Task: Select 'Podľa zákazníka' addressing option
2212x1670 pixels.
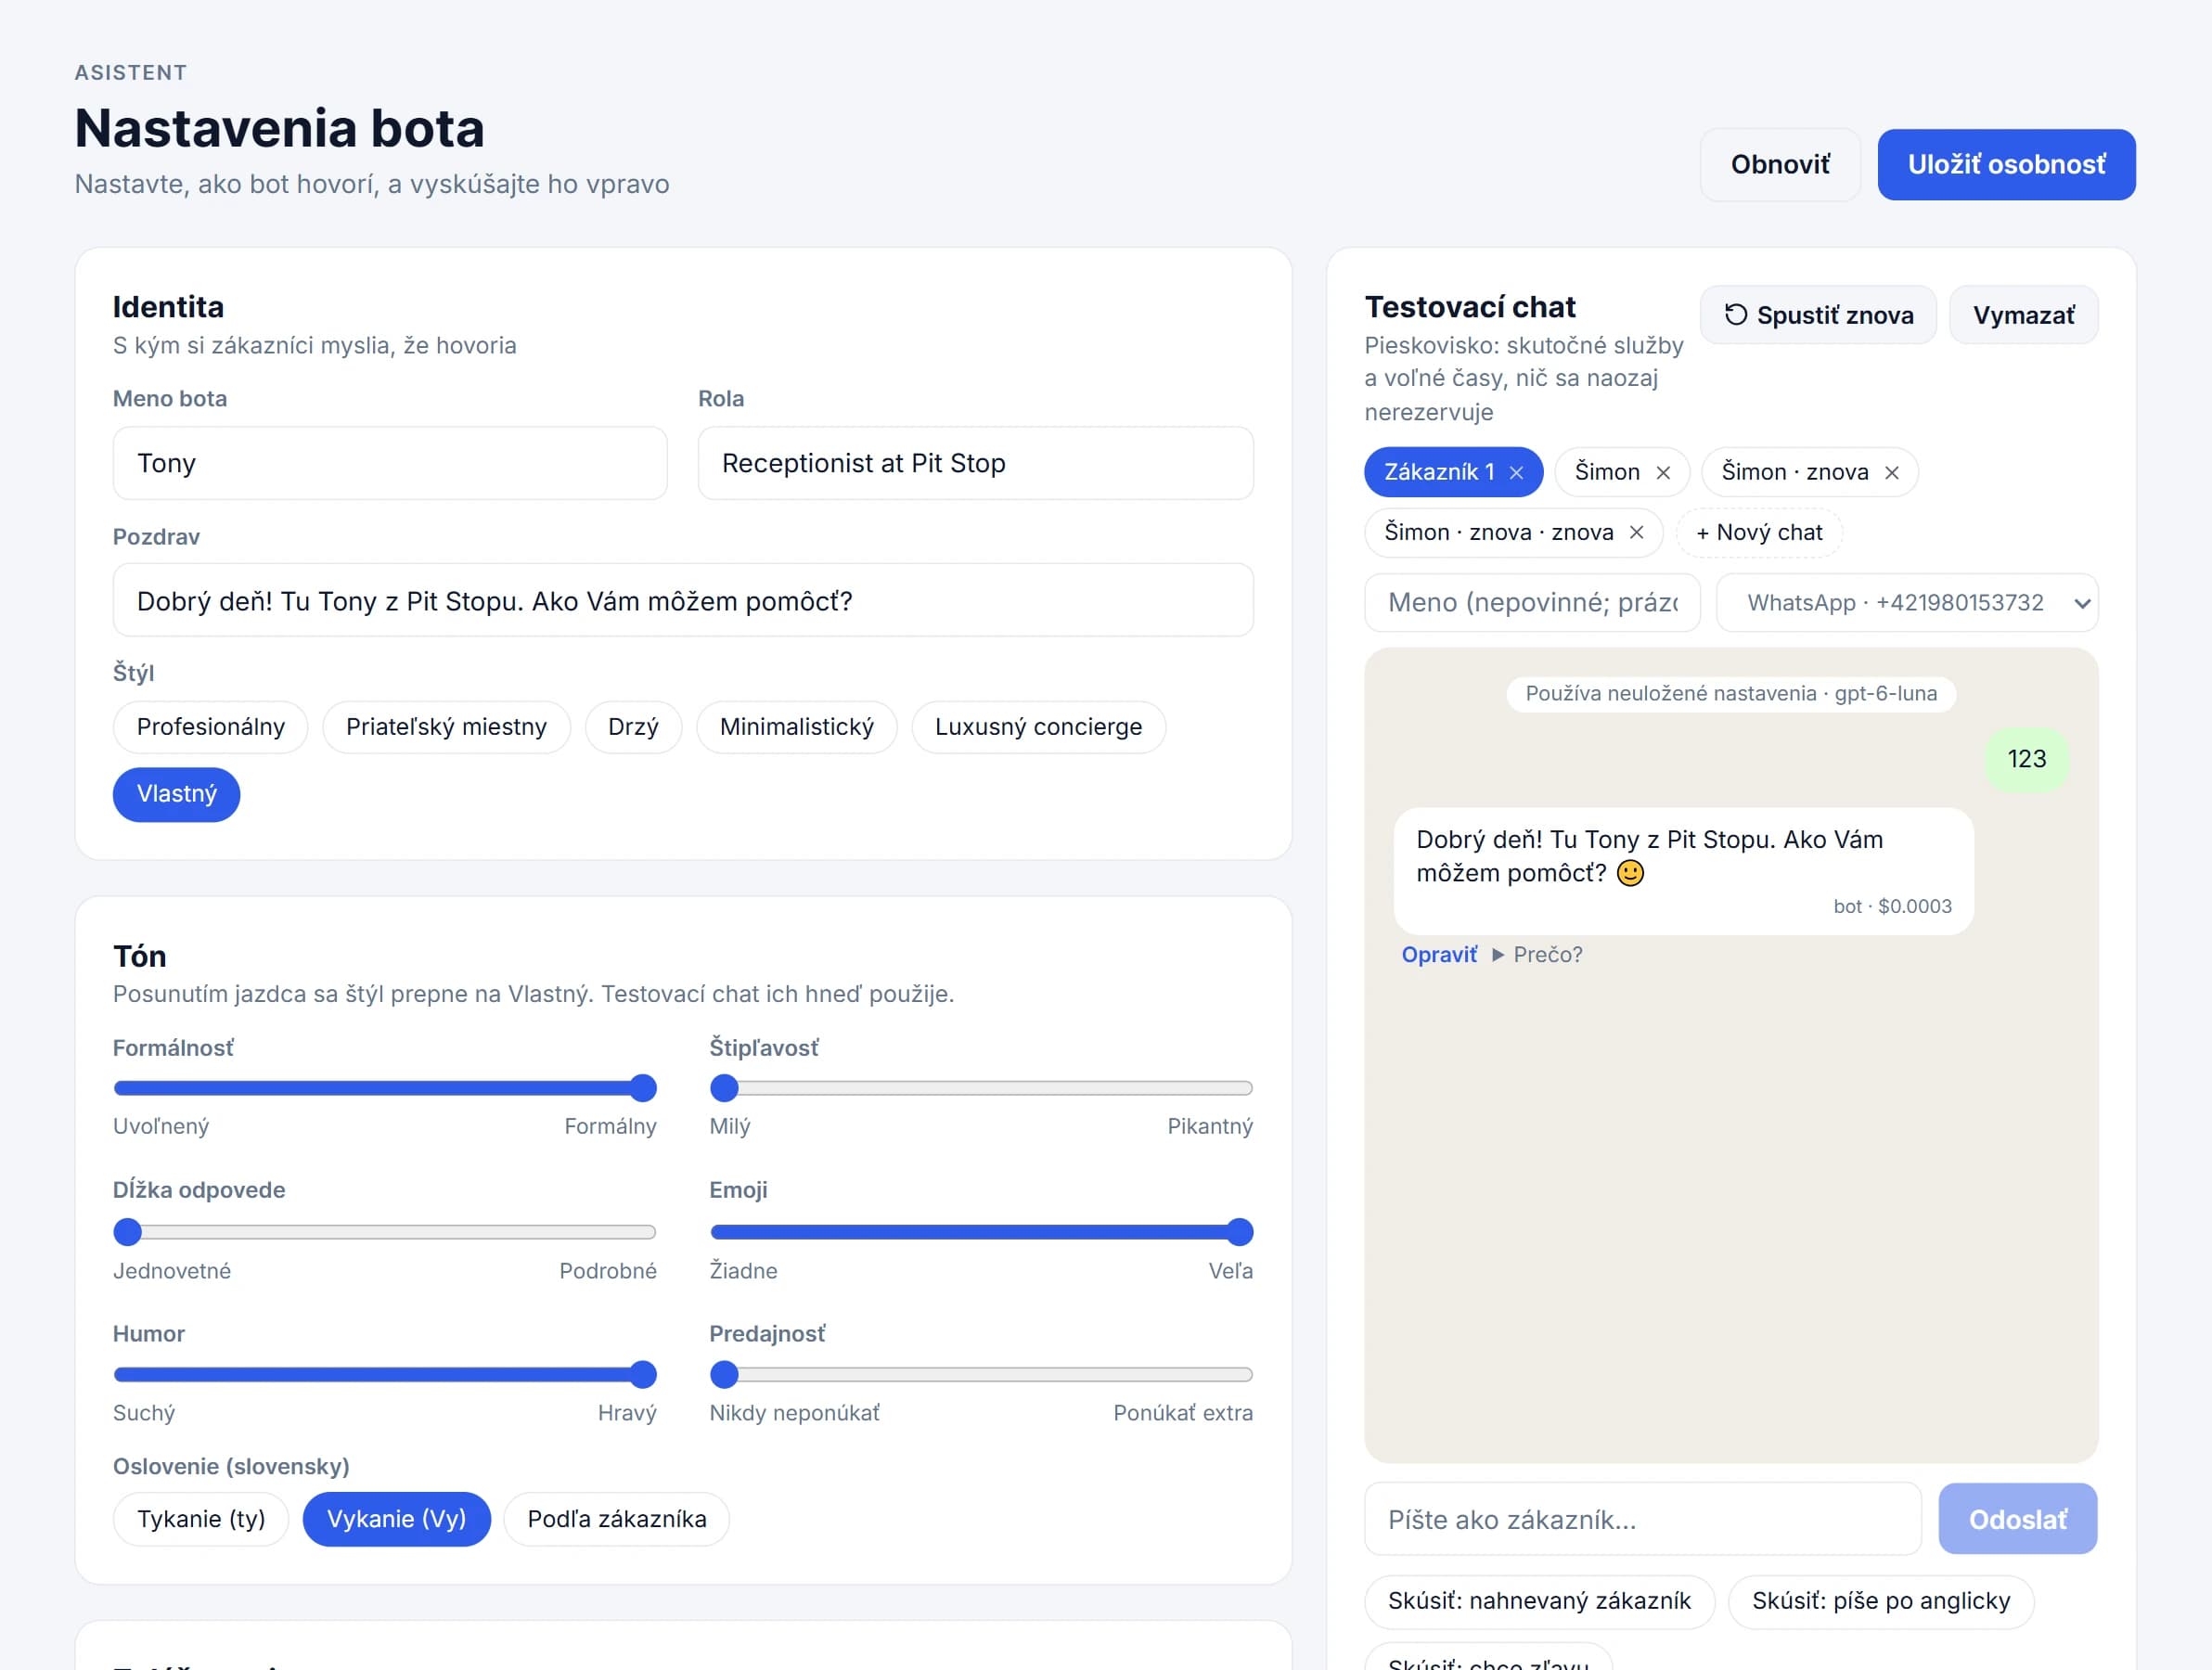Action: click(617, 1519)
